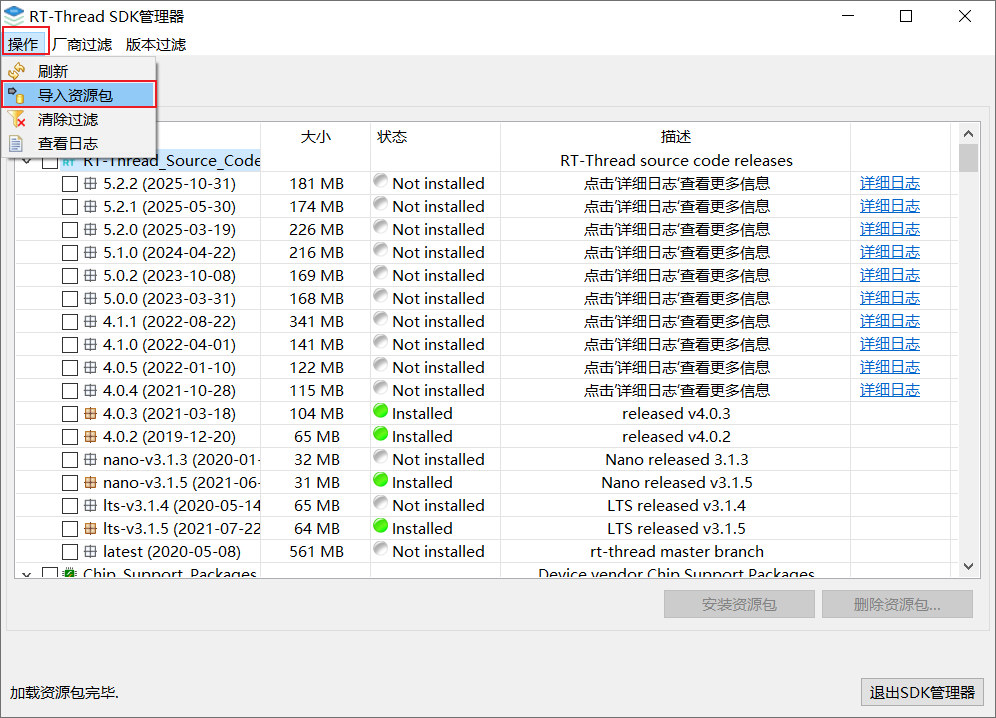Click the installed package icon beside nano-v3.1.5
Image resolution: width=996 pixels, height=718 pixels.
(91, 482)
